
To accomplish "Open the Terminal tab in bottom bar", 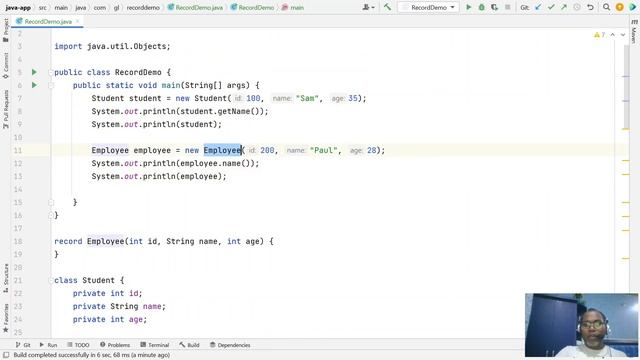I will 155,345.
